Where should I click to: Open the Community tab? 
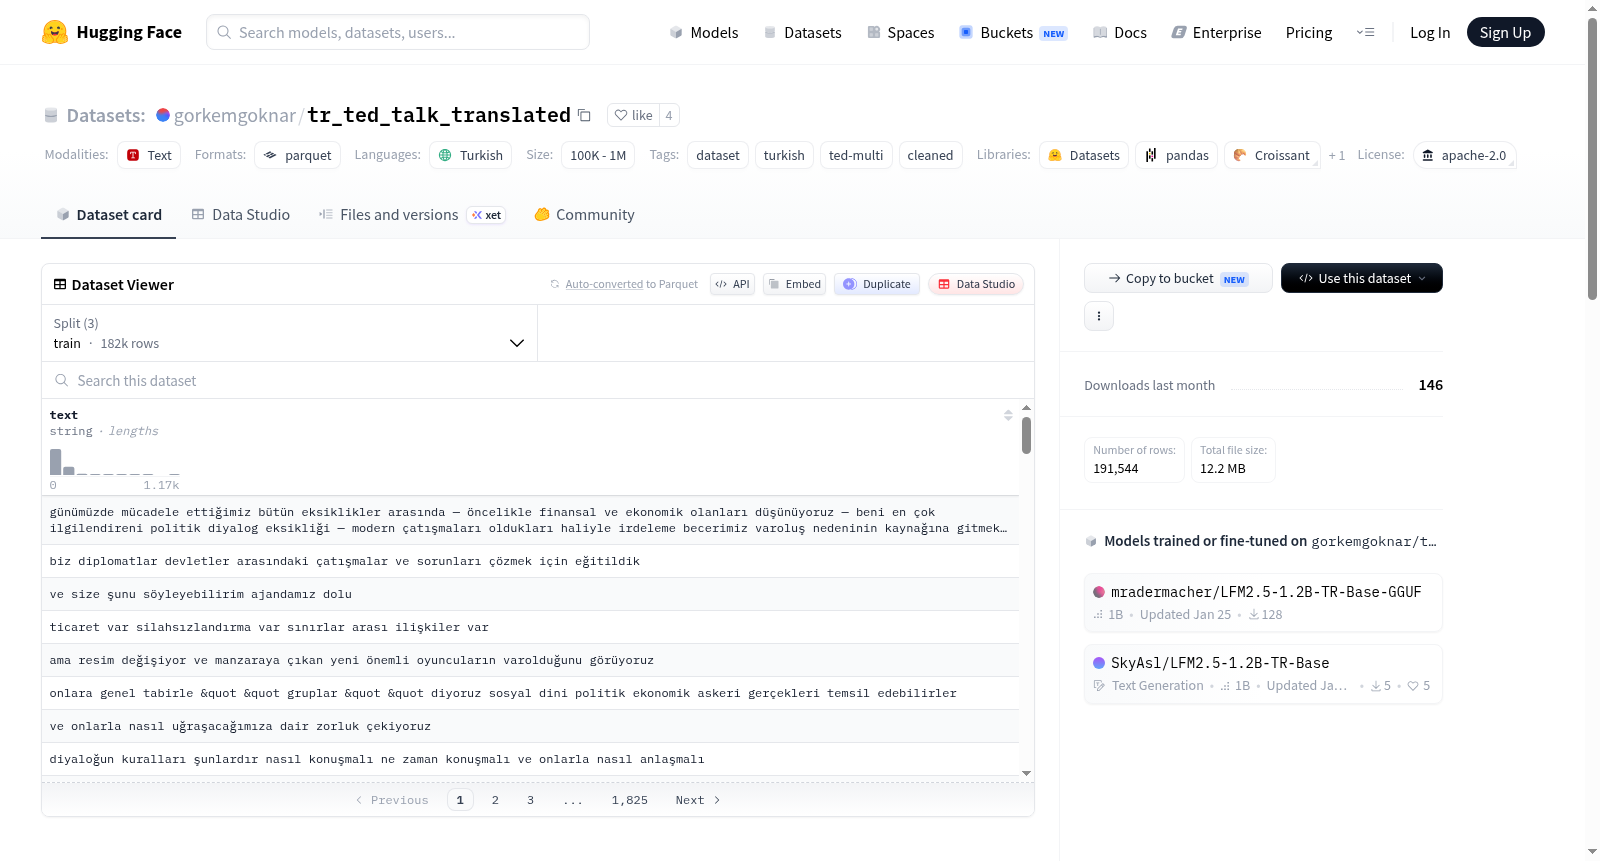click(585, 214)
